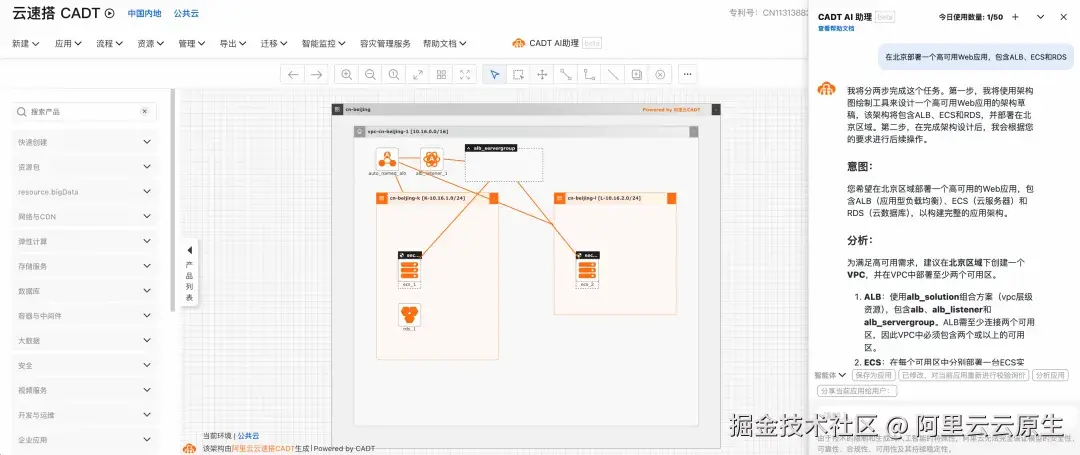Expand the 容器与中间件 category
The height and width of the screenshot is (455, 1080).
(x=84, y=316)
